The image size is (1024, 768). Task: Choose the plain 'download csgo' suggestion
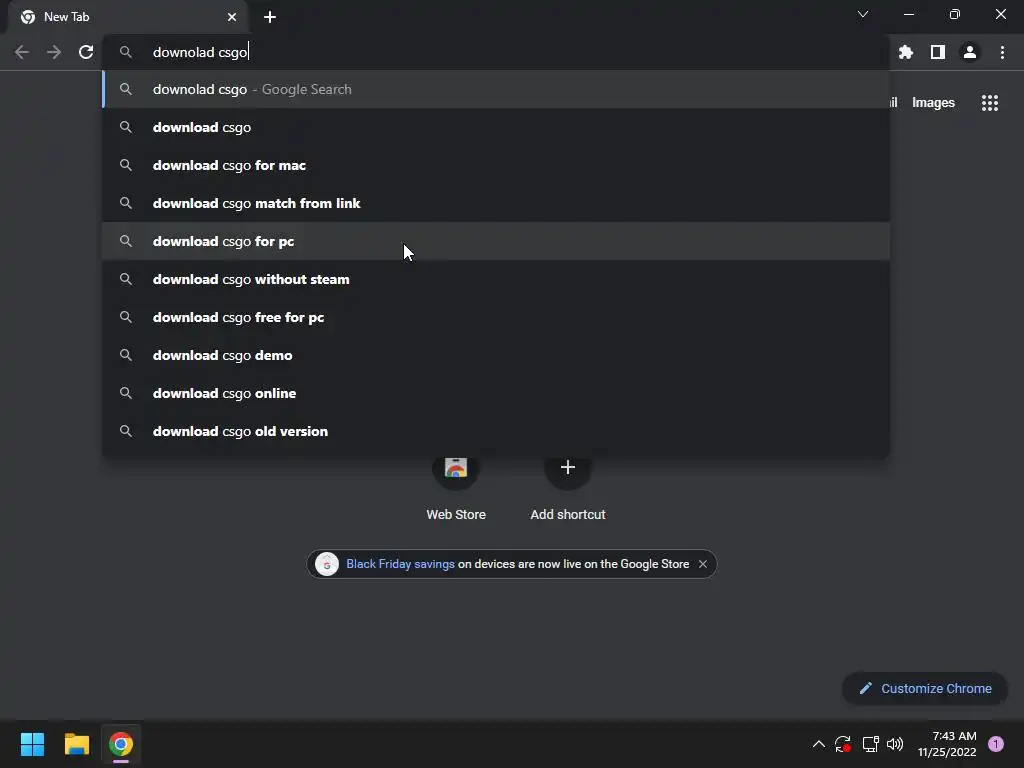tap(496, 127)
